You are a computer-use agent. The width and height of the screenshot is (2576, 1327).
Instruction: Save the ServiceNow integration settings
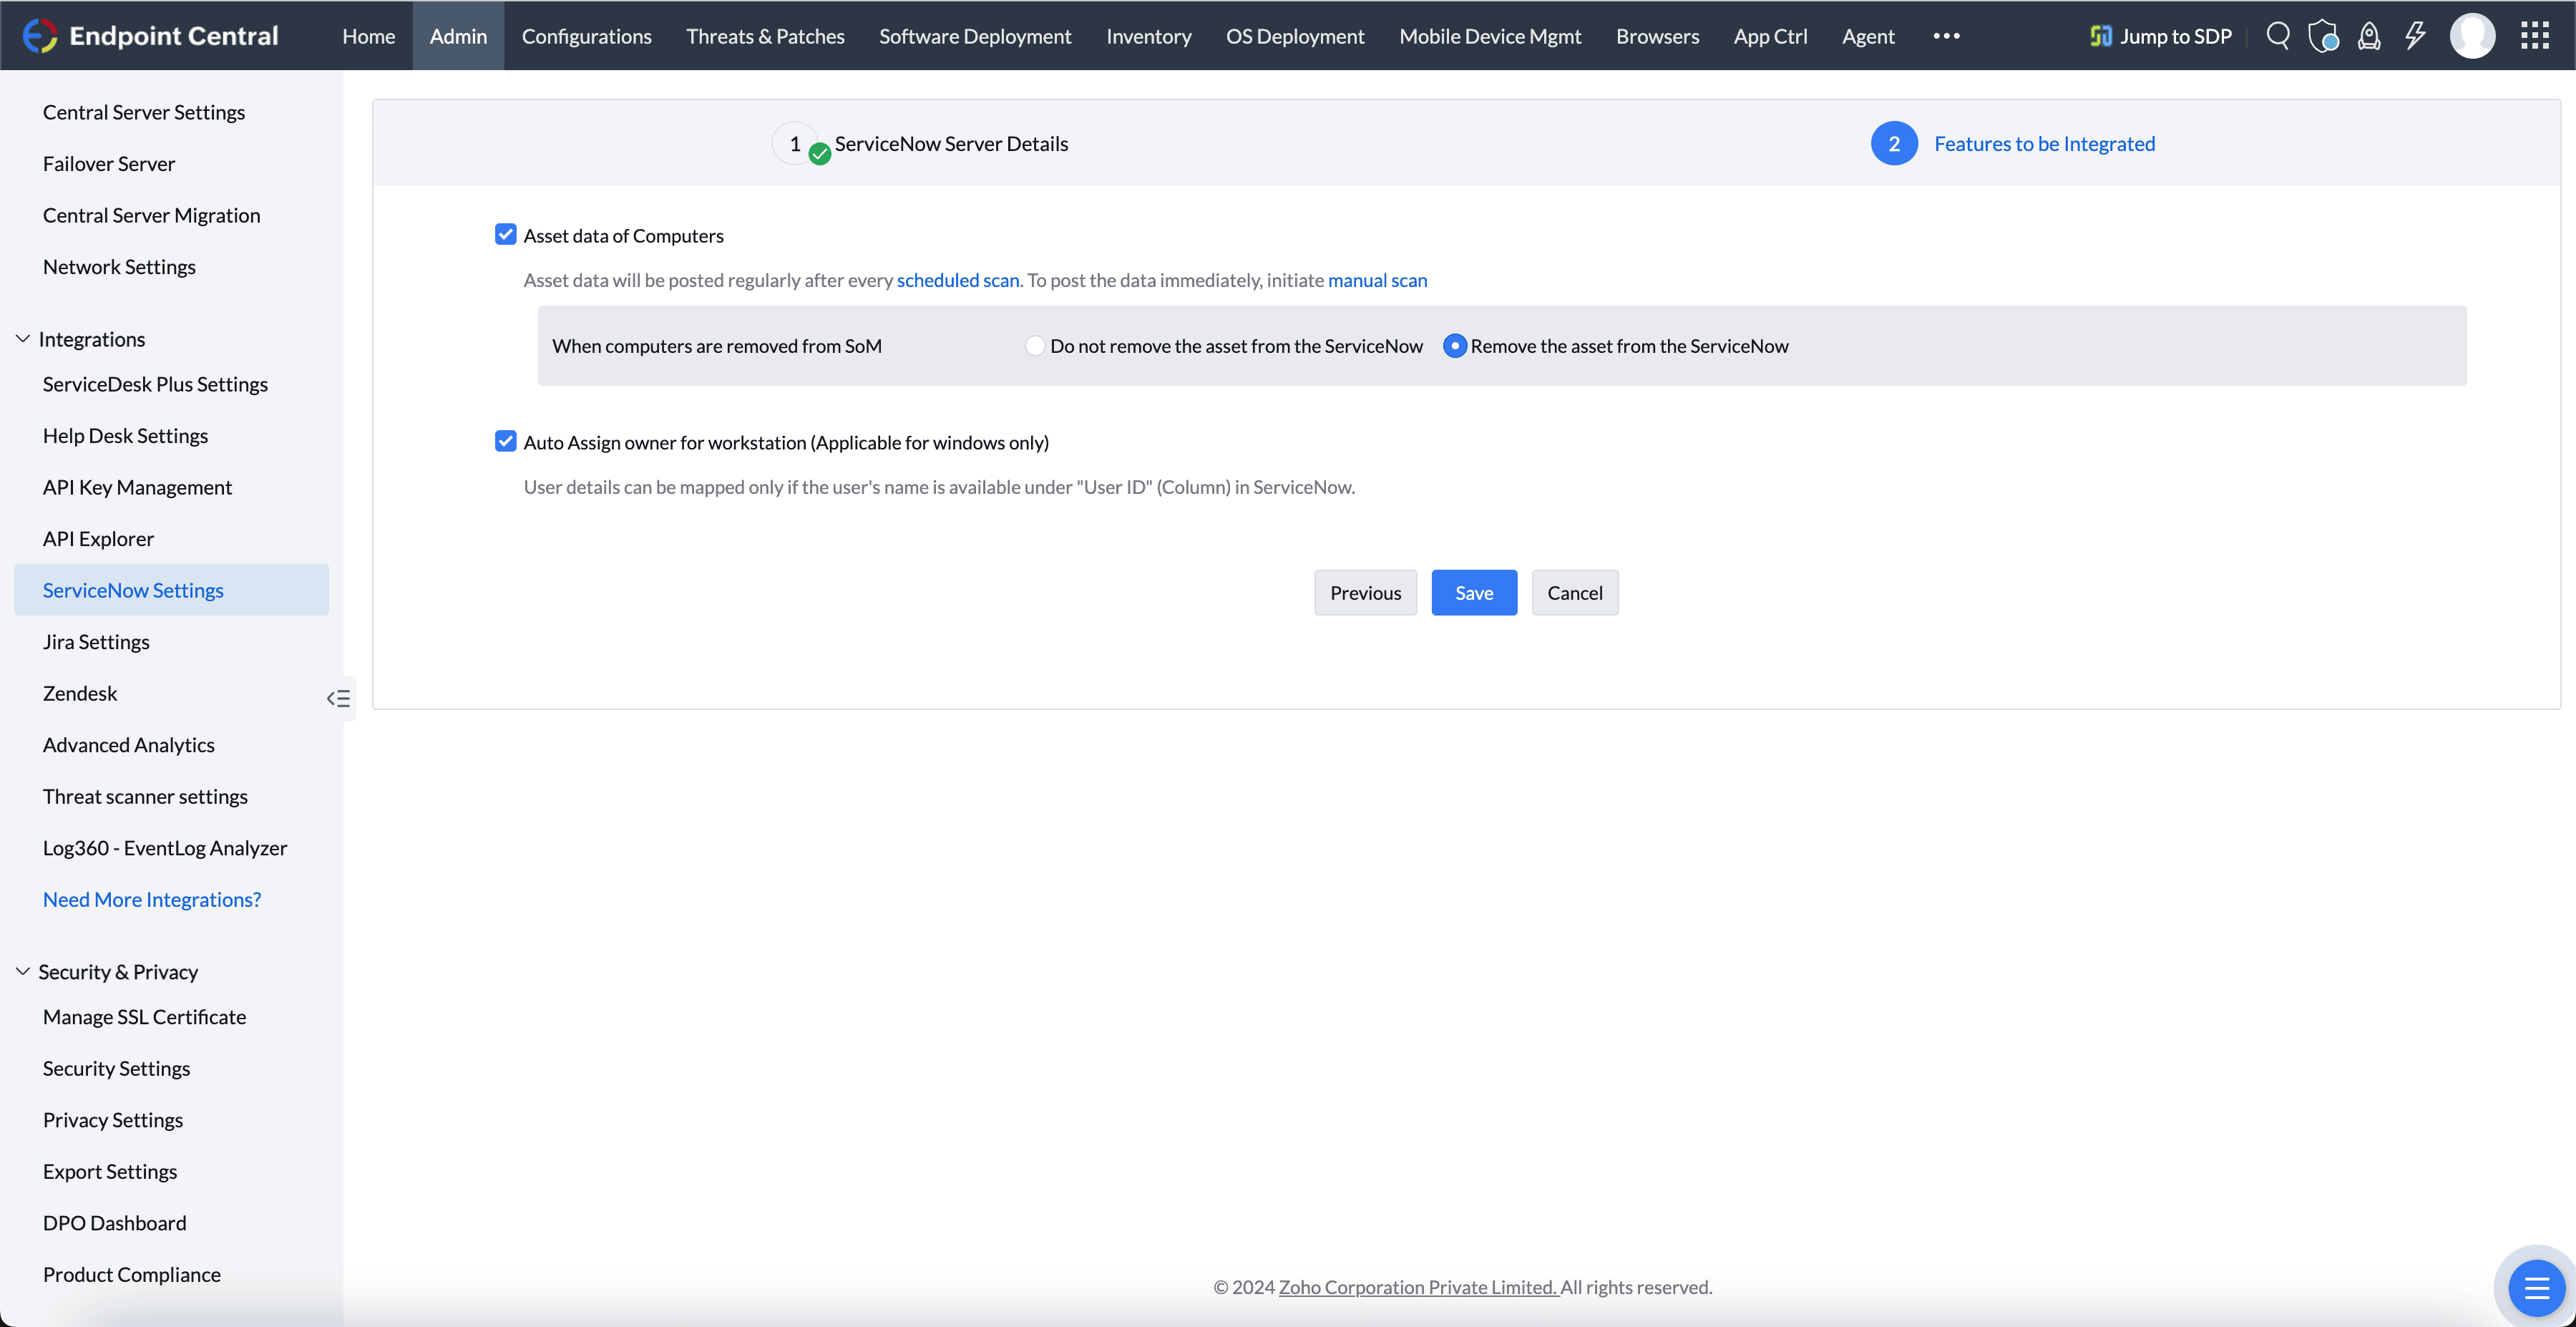click(1474, 592)
